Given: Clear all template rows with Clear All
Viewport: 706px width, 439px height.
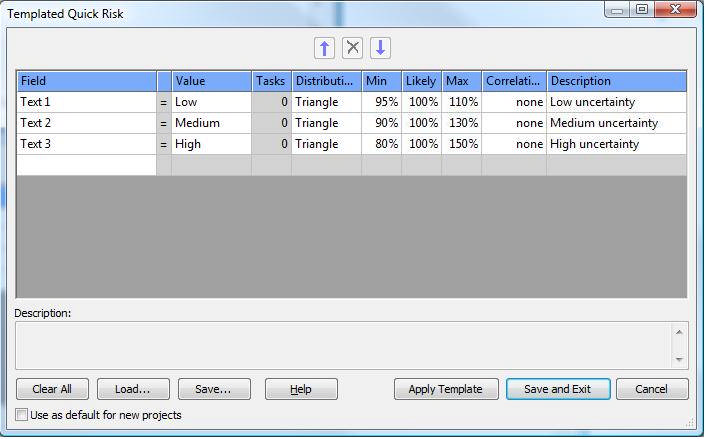Looking at the screenshot, I should (x=52, y=389).
